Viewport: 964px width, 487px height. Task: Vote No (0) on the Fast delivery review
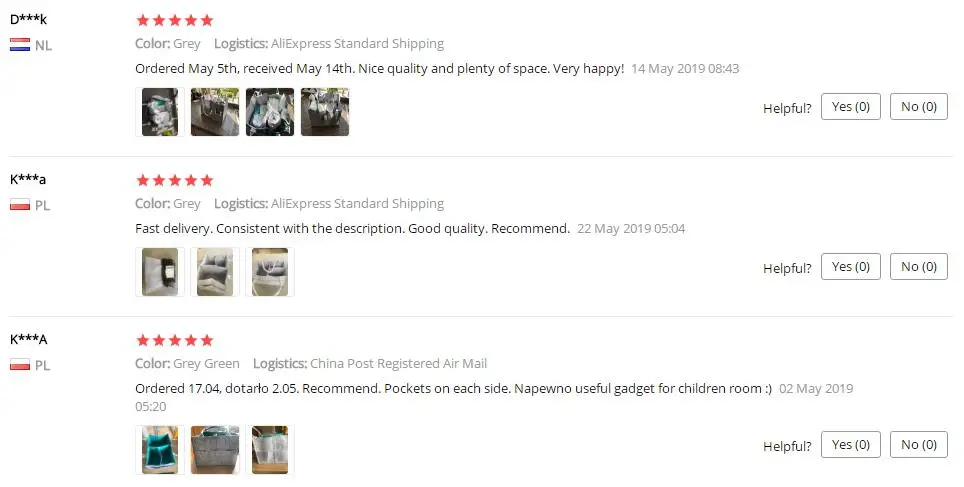[918, 267]
